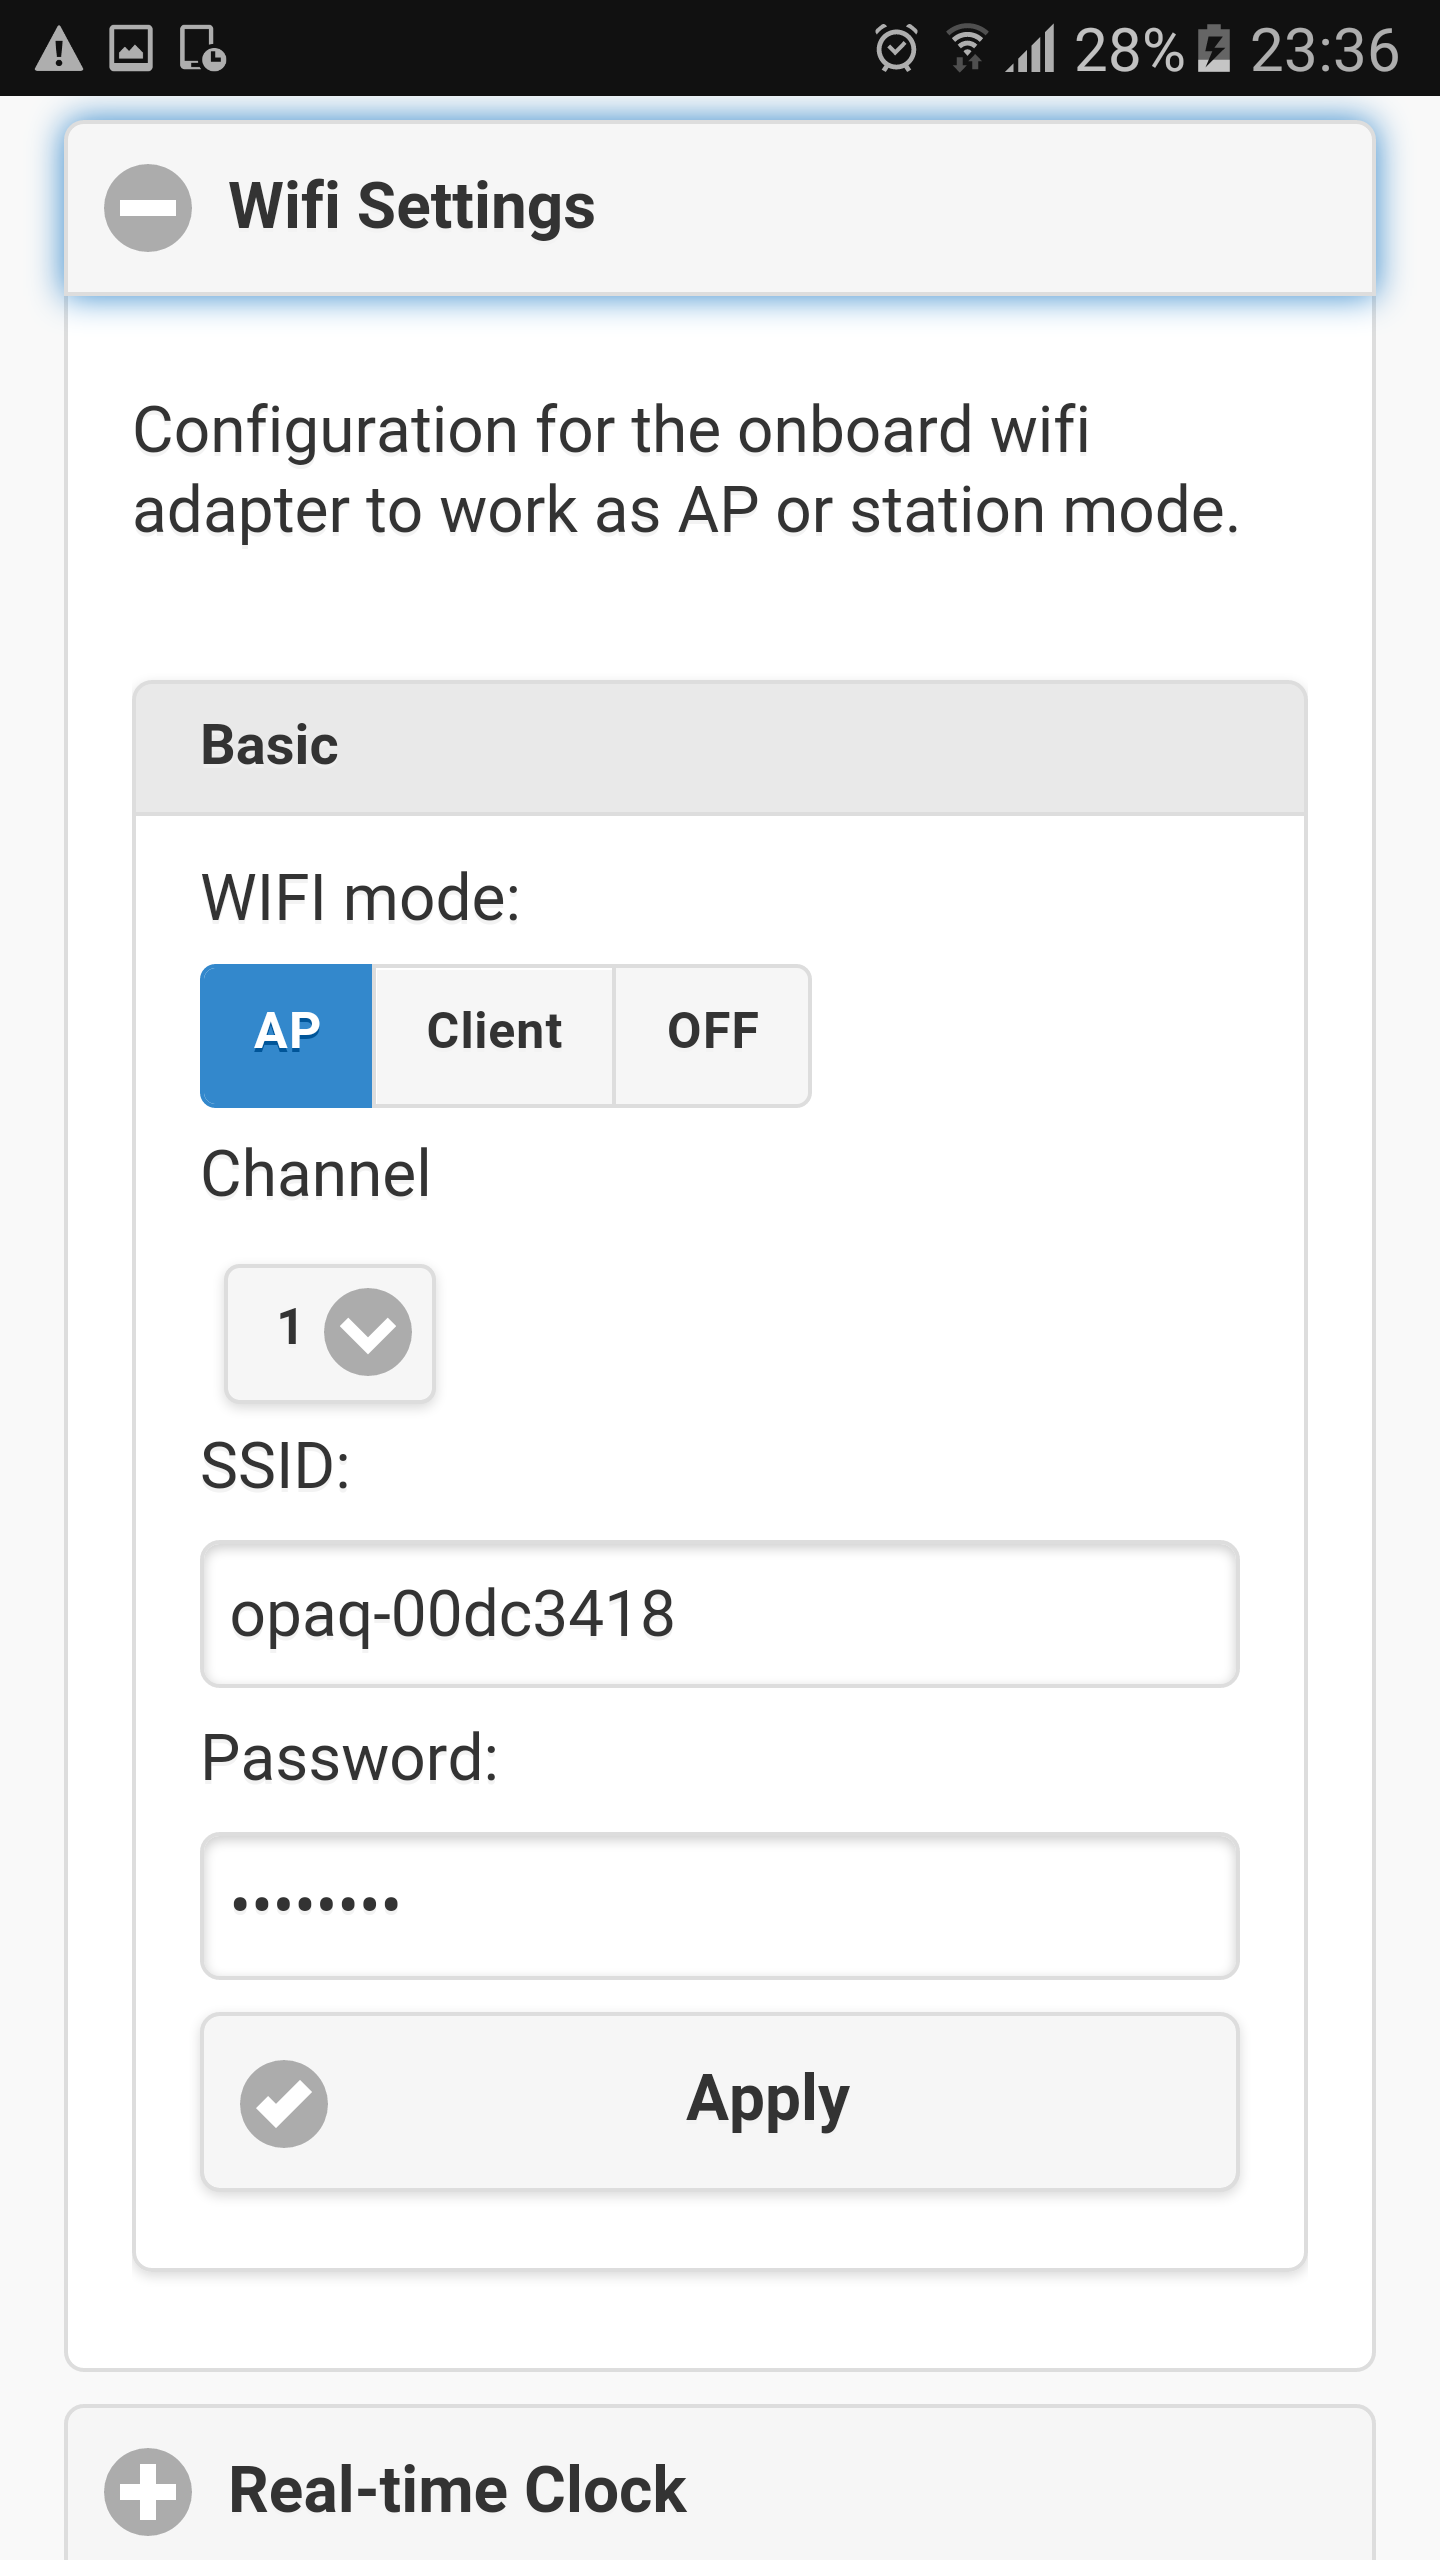Viewport: 1440px width, 2560px height.
Task: Tap the device sync notification icon
Action: click(x=203, y=49)
